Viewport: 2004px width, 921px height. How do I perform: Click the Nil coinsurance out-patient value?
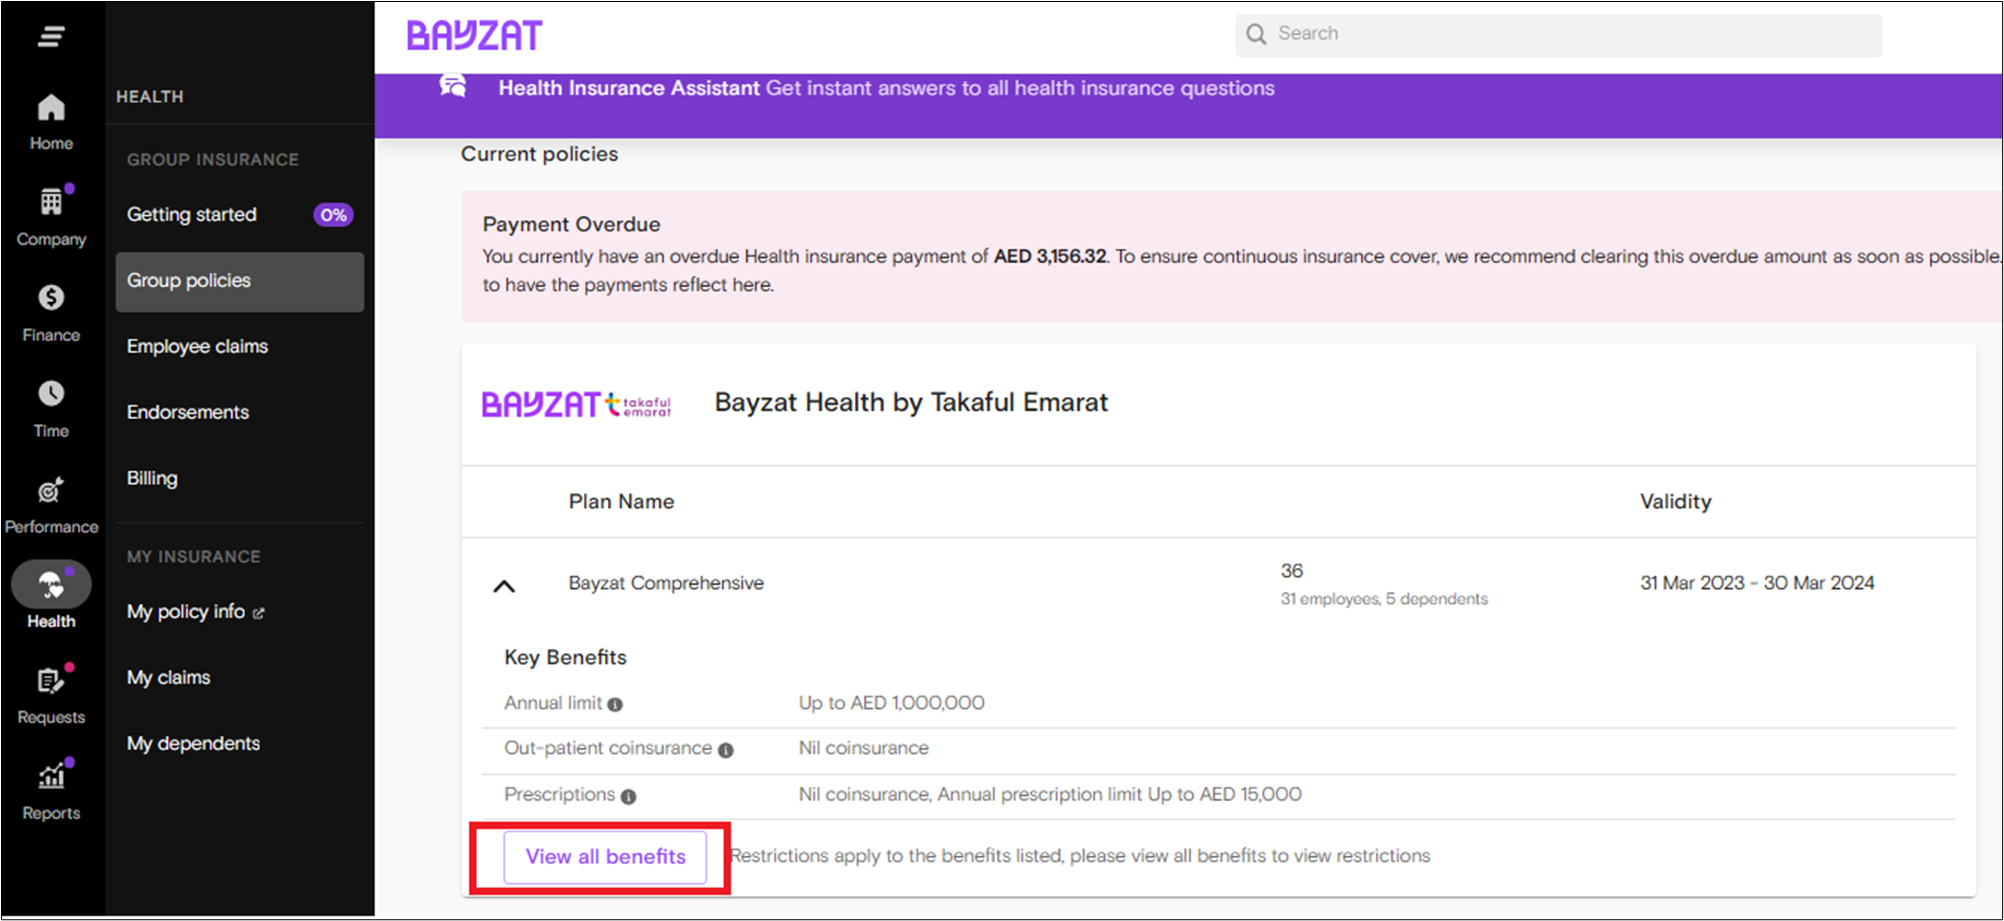coord(863,748)
